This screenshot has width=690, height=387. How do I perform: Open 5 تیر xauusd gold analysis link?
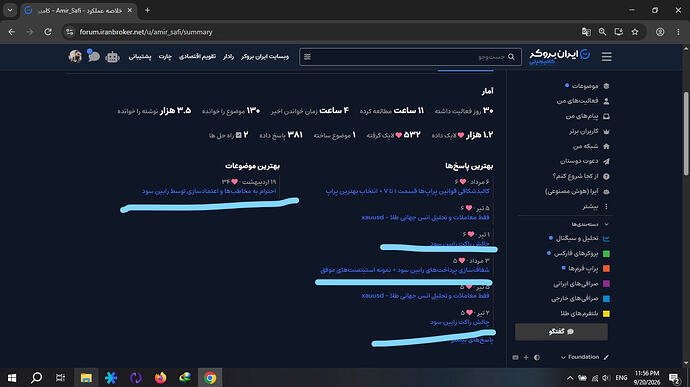click(x=425, y=217)
